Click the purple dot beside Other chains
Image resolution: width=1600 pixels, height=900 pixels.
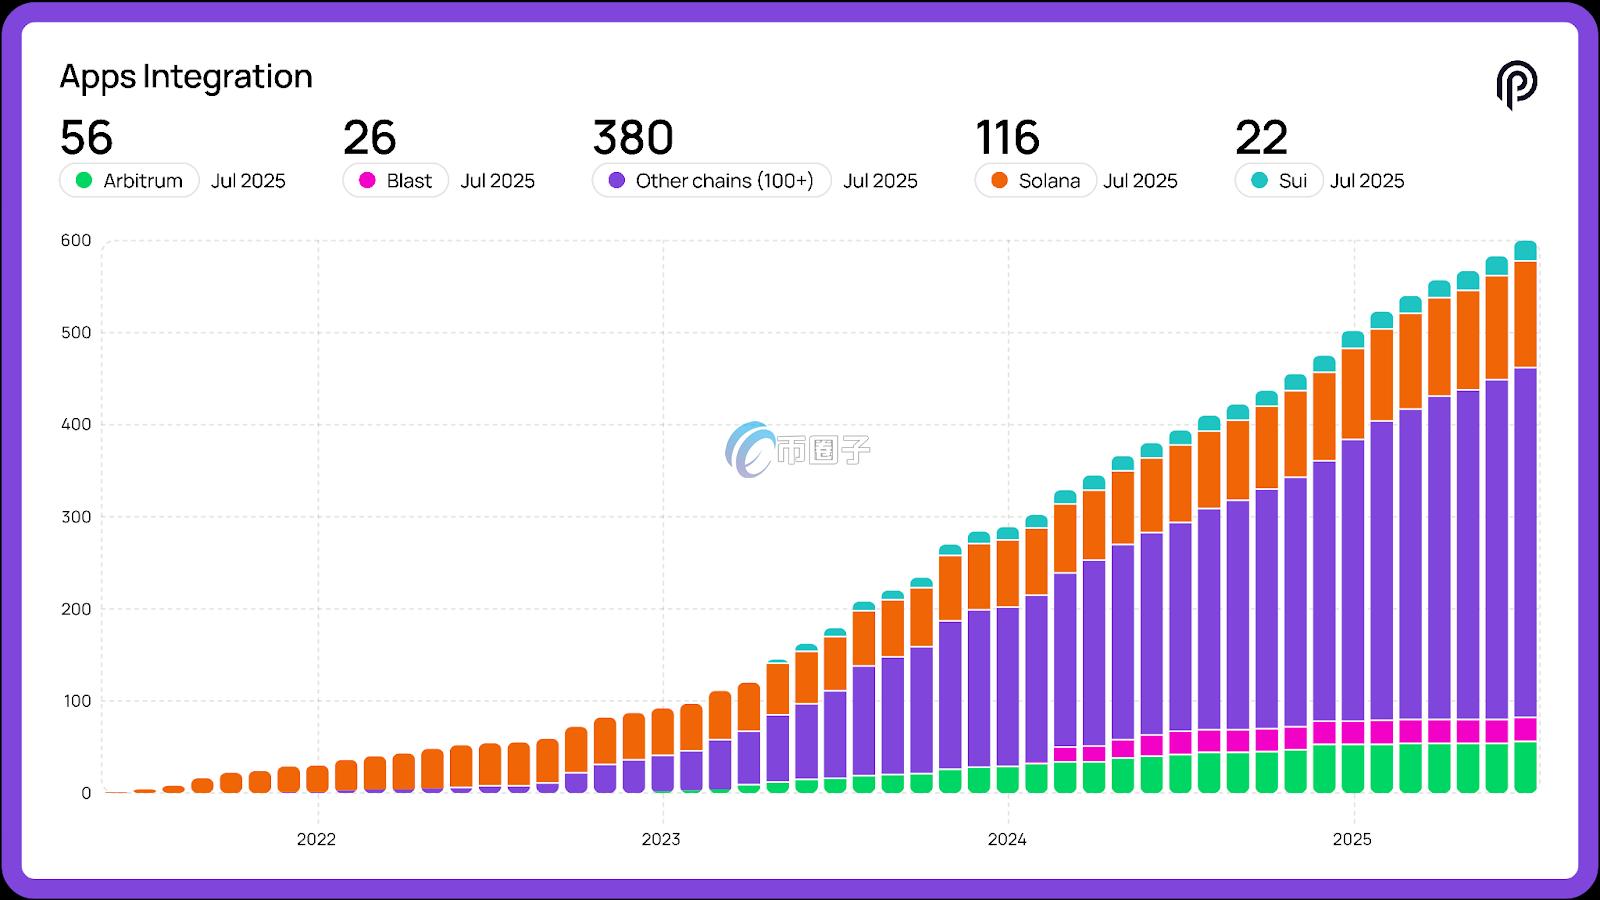(617, 180)
